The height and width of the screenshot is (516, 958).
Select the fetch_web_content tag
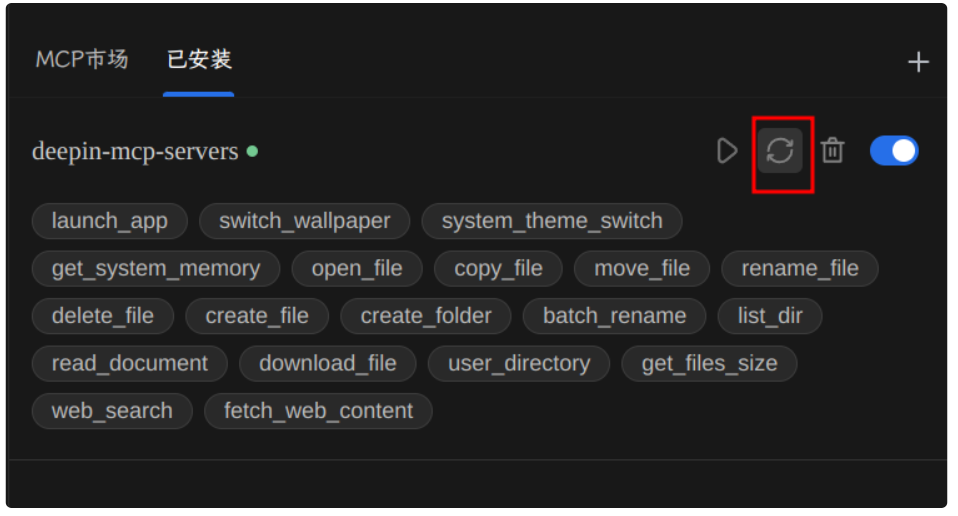pos(318,412)
